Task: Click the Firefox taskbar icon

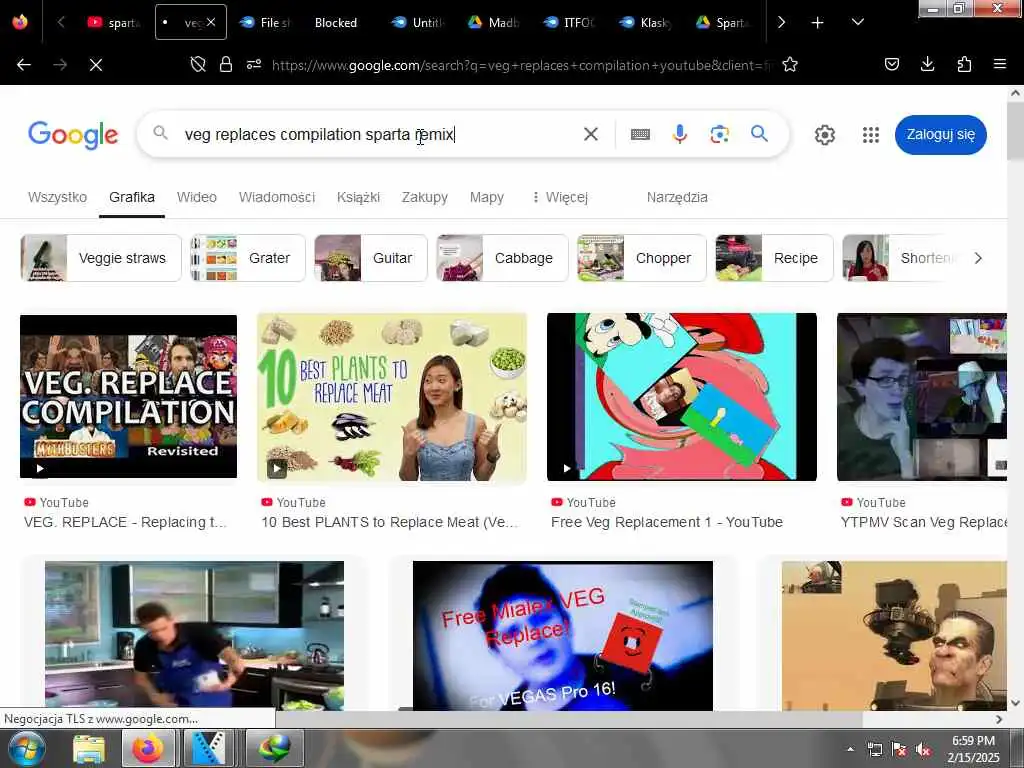Action: tap(148, 748)
